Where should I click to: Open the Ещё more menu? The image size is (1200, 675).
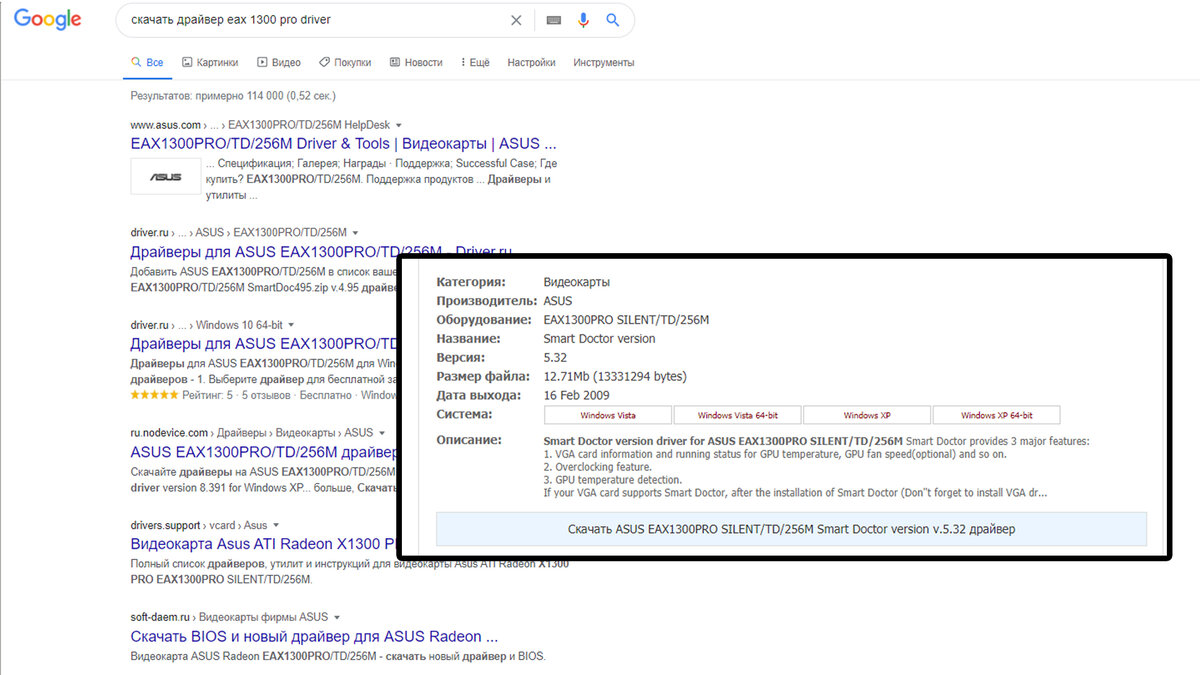pos(475,62)
